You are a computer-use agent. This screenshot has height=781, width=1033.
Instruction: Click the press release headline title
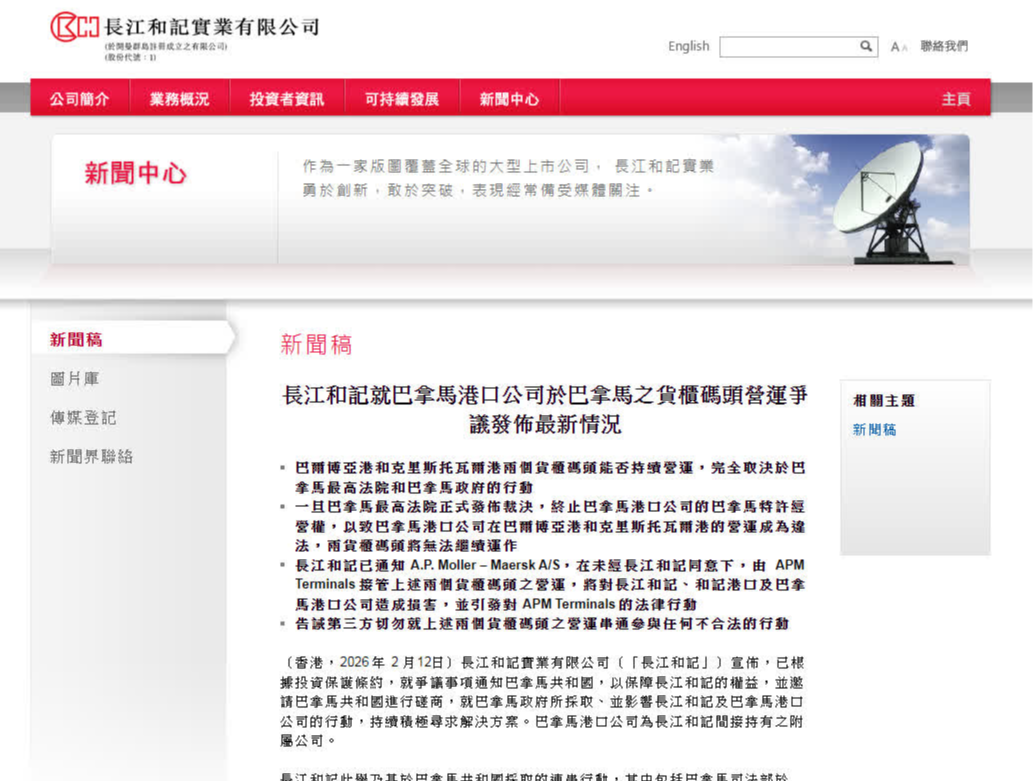tap(545, 410)
